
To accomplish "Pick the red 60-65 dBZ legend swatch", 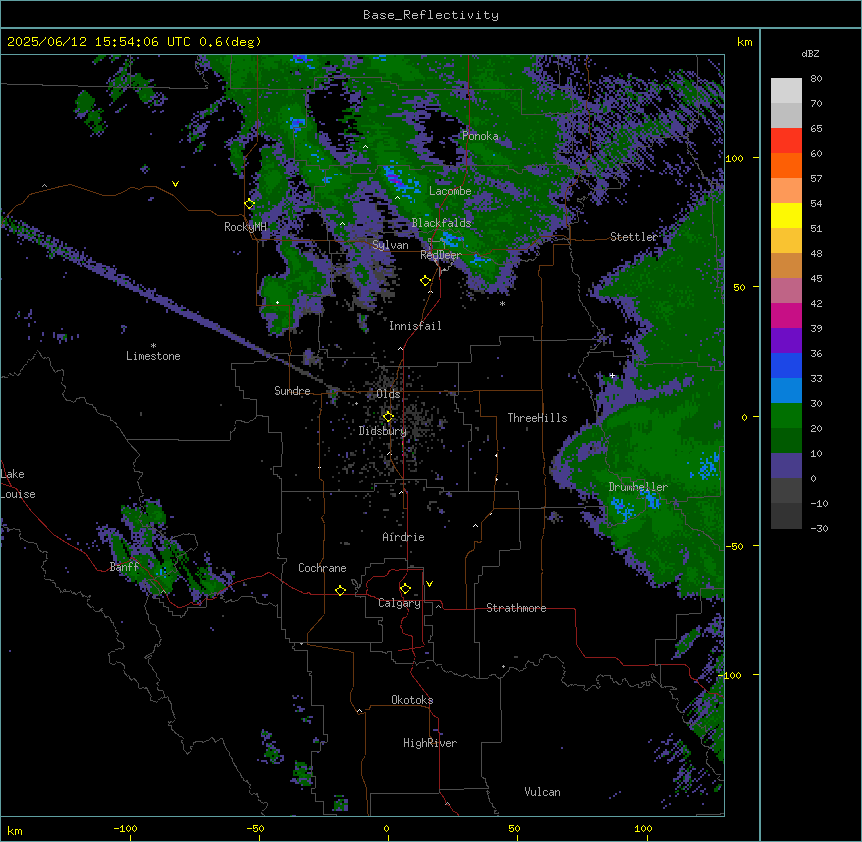I will tap(786, 141).
